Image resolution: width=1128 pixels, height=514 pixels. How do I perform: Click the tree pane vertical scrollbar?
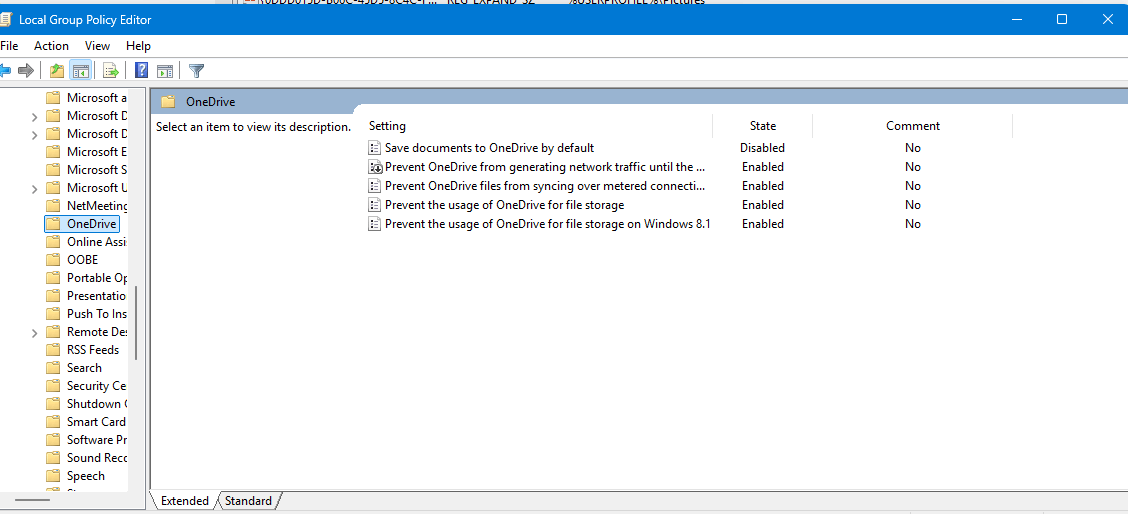point(136,324)
